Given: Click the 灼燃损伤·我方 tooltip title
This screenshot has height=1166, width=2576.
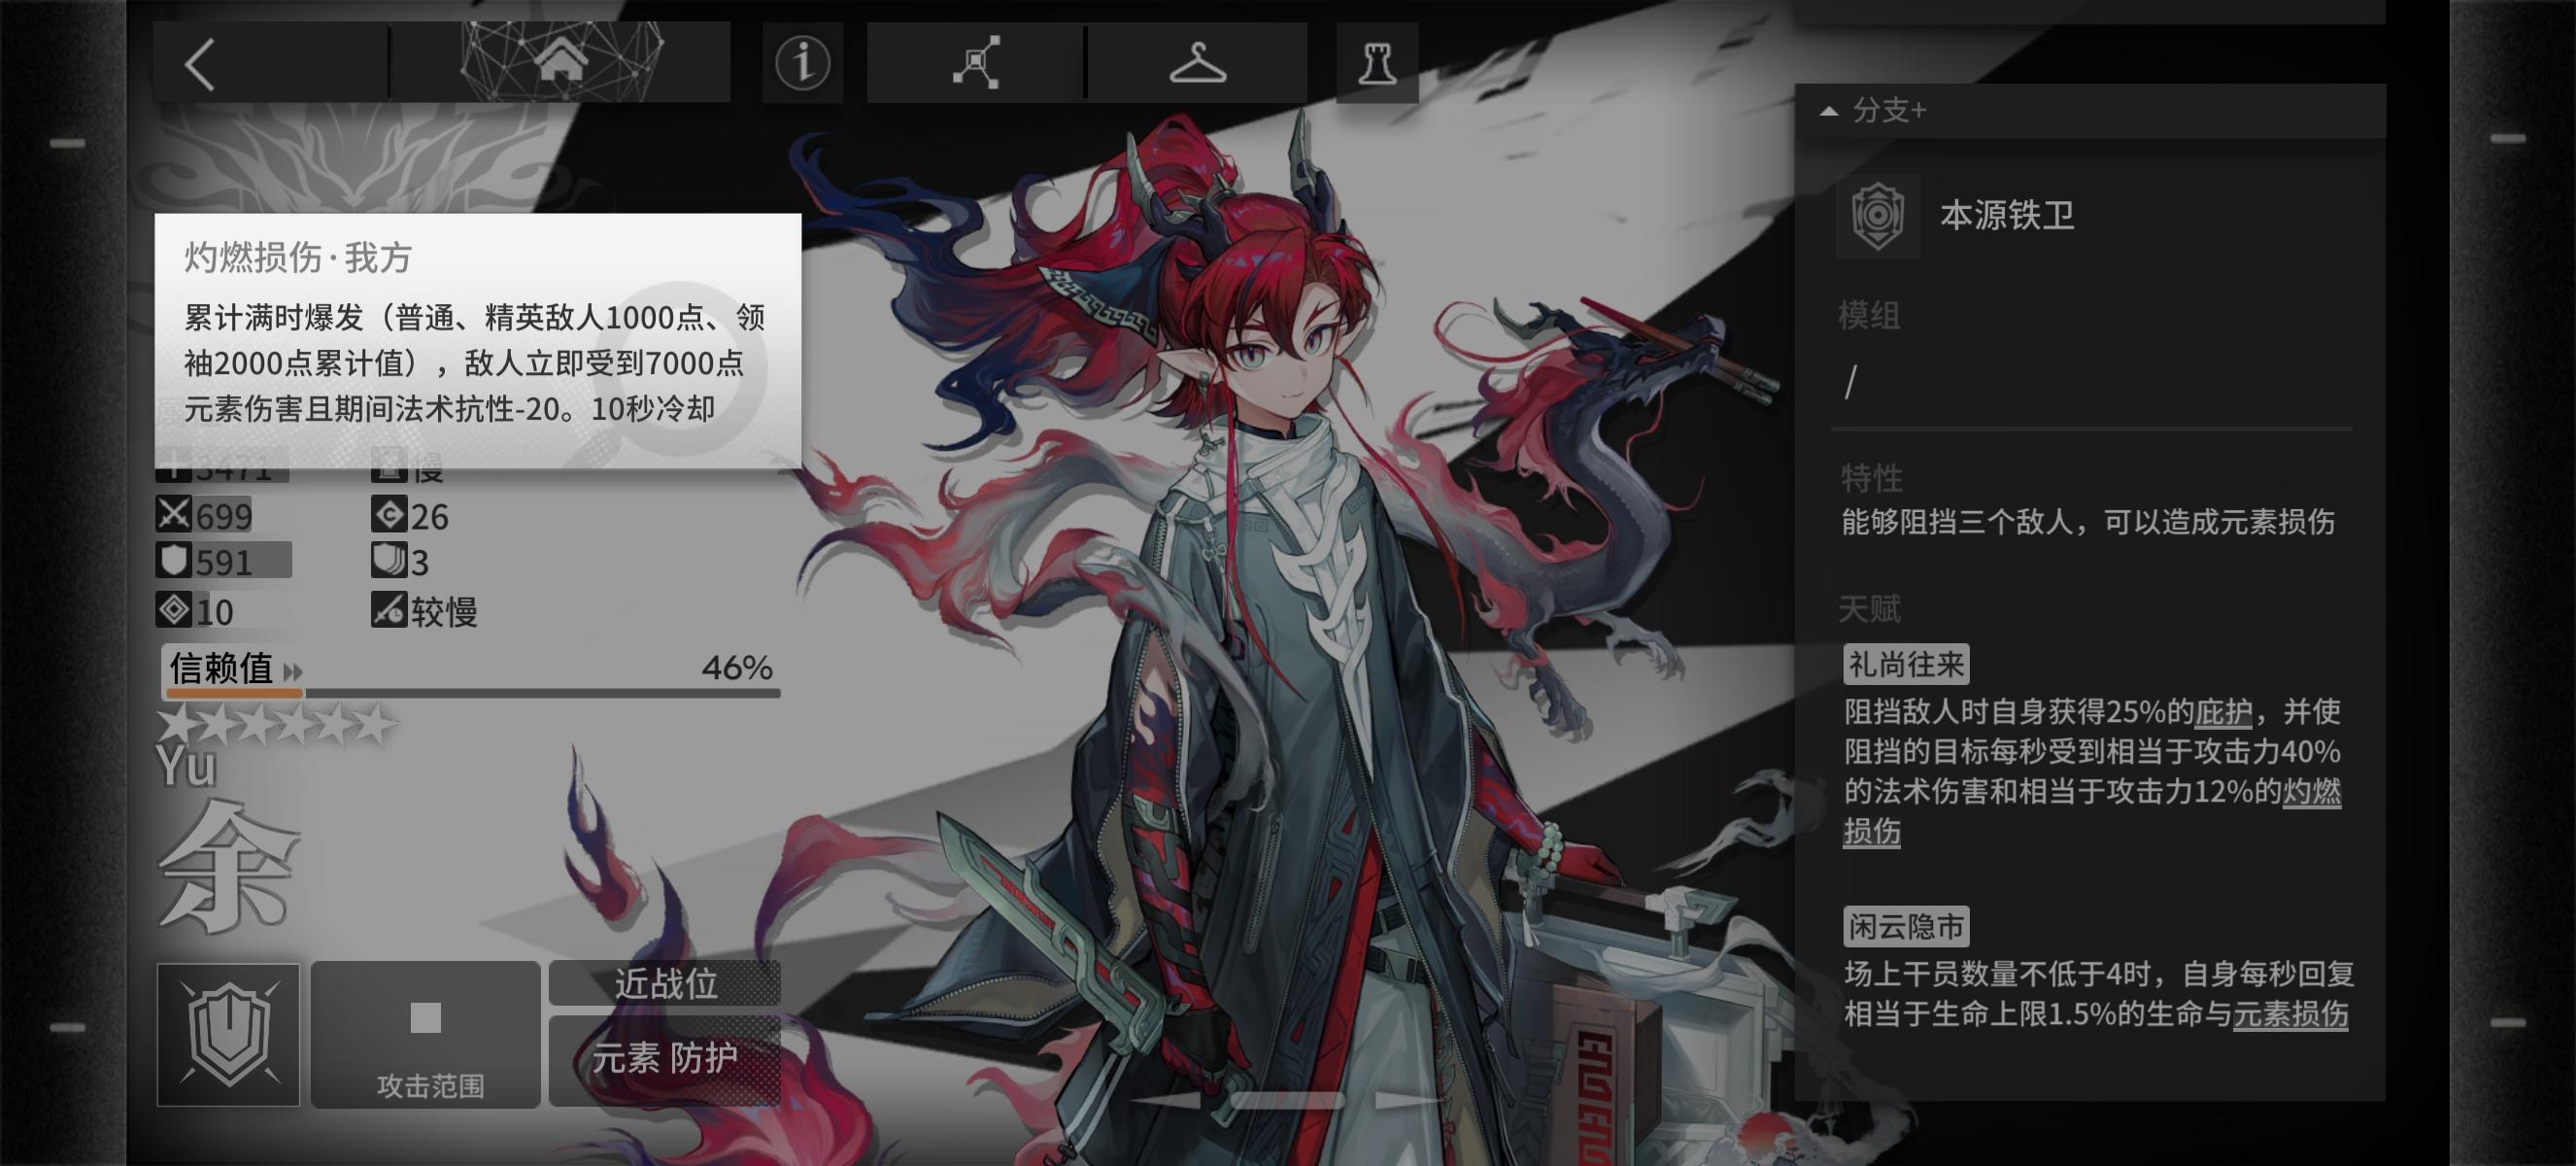Looking at the screenshot, I should point(298,258).
